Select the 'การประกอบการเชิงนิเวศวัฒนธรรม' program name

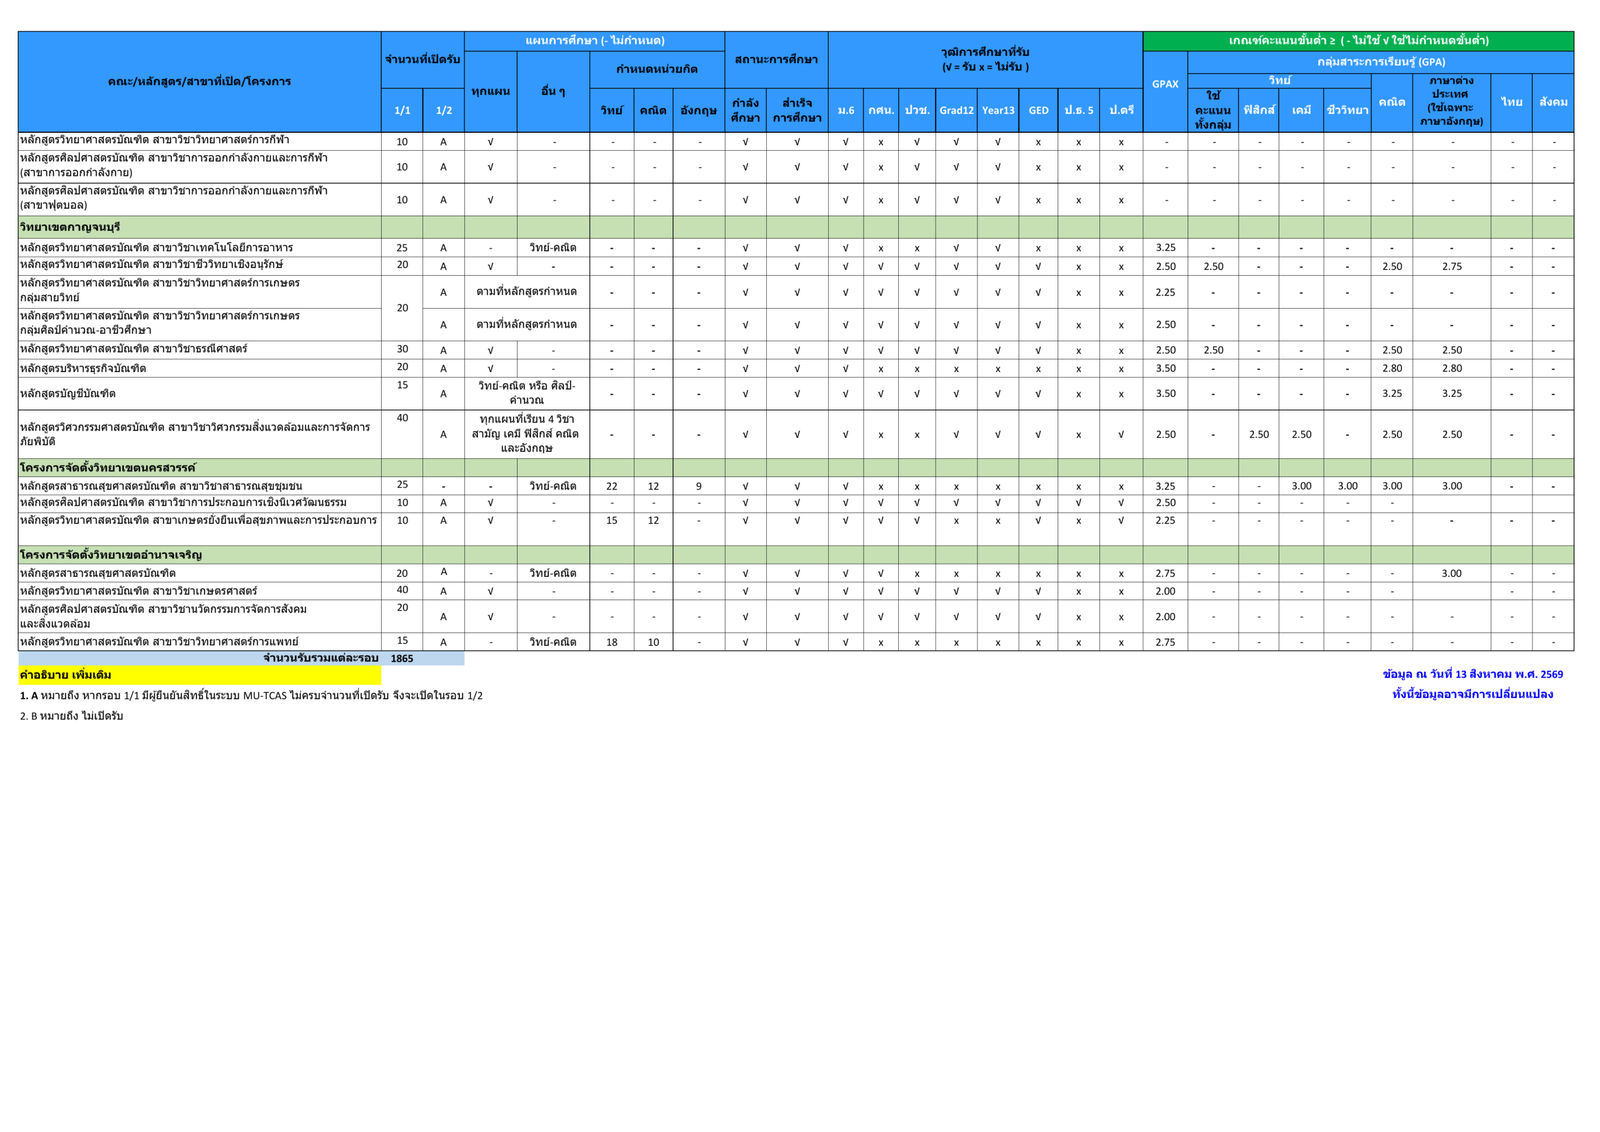183,502
